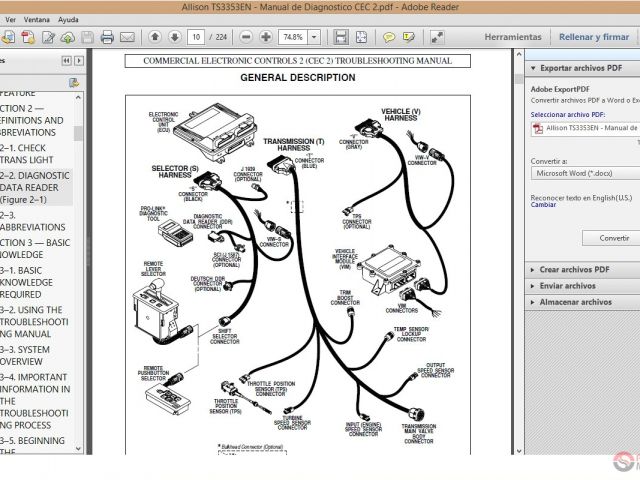Image resolution: width=640 pixels, height=480 pixels.
Task: Open the Ventana menu
Action: point(36,19)
